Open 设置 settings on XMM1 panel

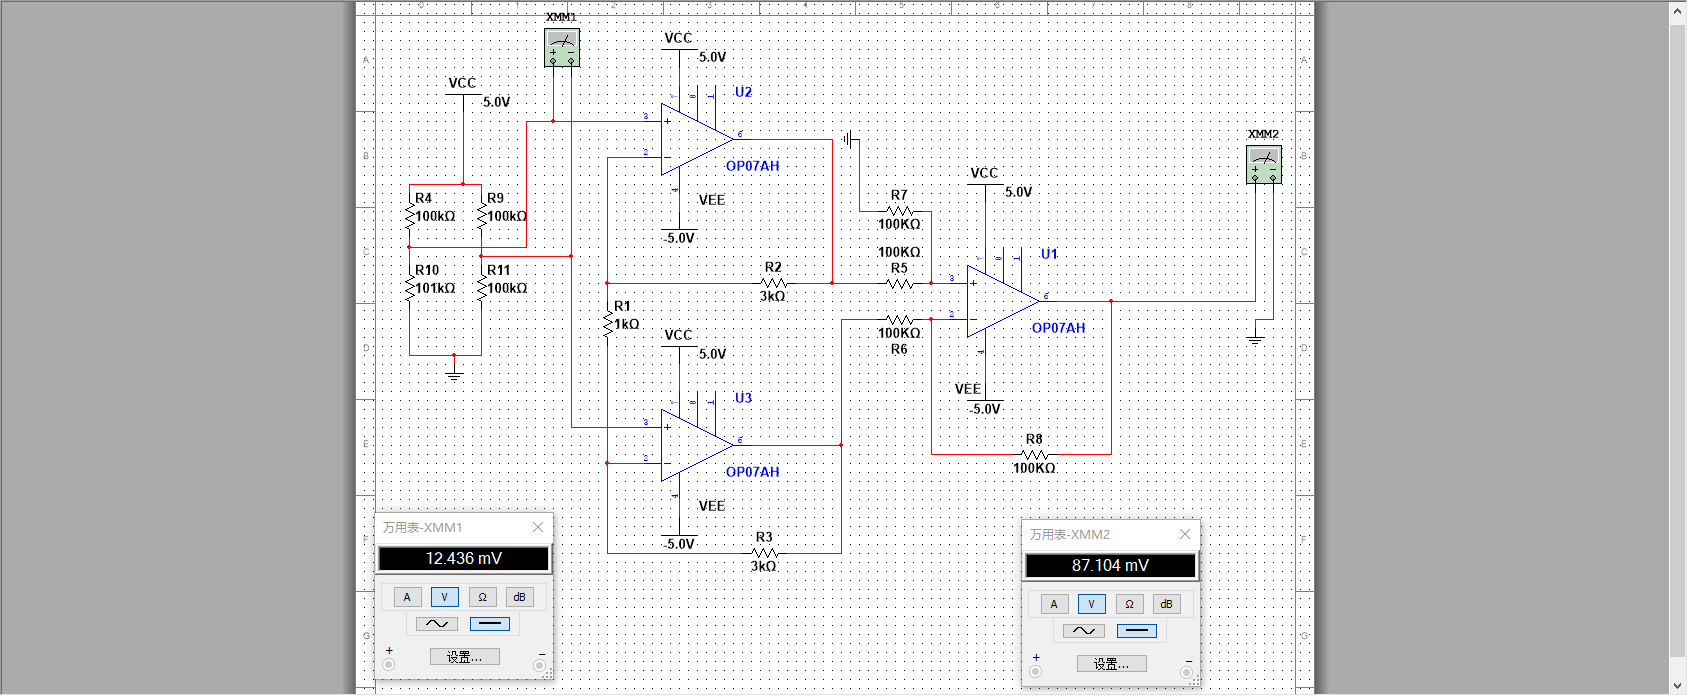pyautogui.click(x=465, y=657)
